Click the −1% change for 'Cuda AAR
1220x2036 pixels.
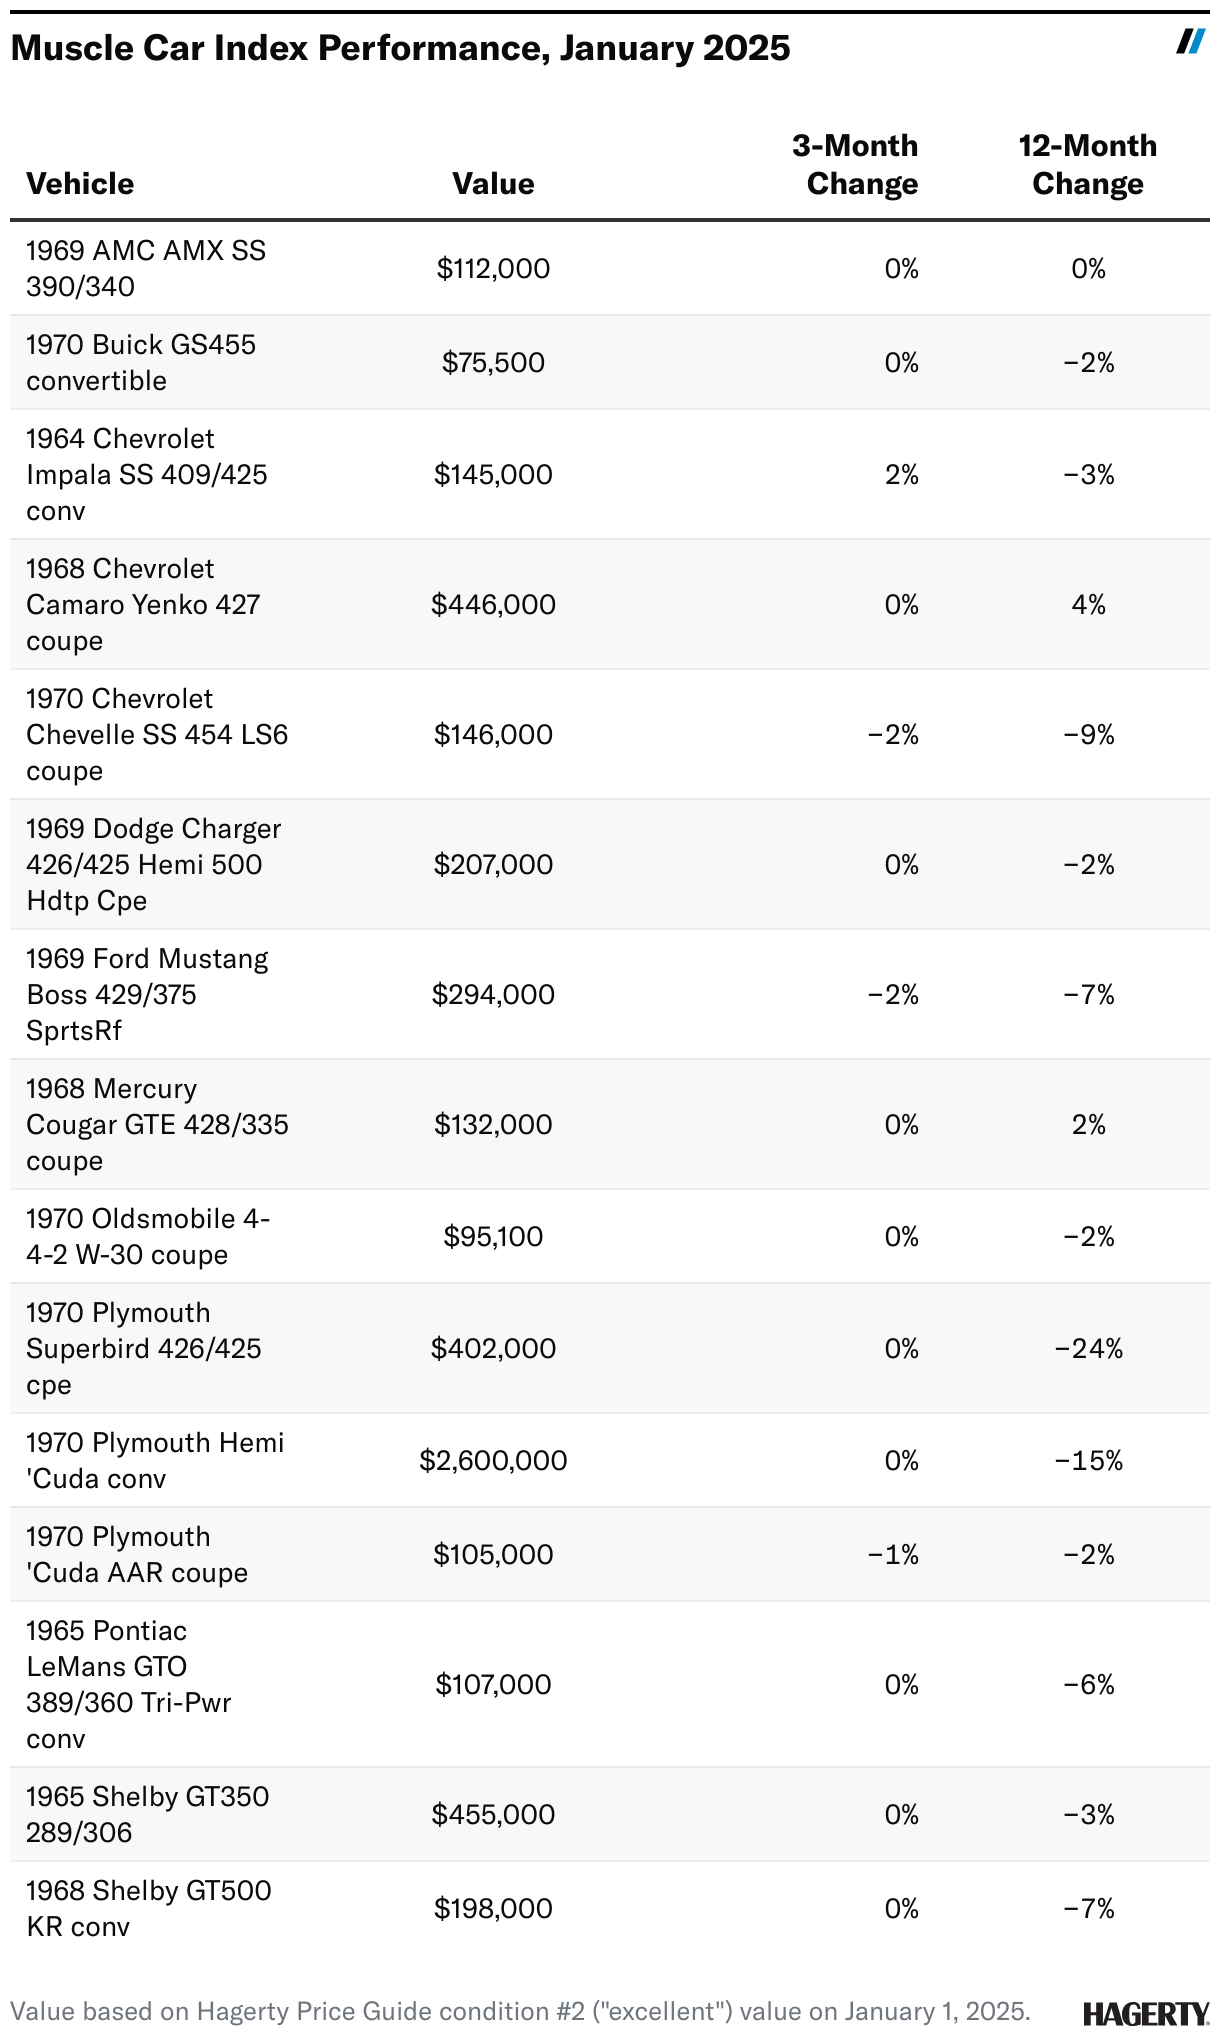pyautogui.click(x=893, y=1555)
